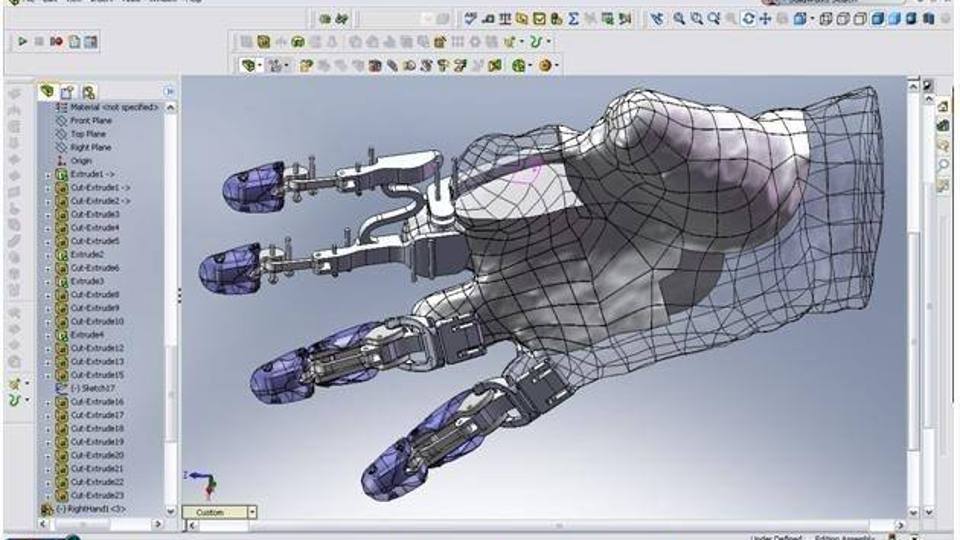The width and height of the screenshot is (960, 540).
Task: Click the red Record macro icon
Action: coord(57,42)
